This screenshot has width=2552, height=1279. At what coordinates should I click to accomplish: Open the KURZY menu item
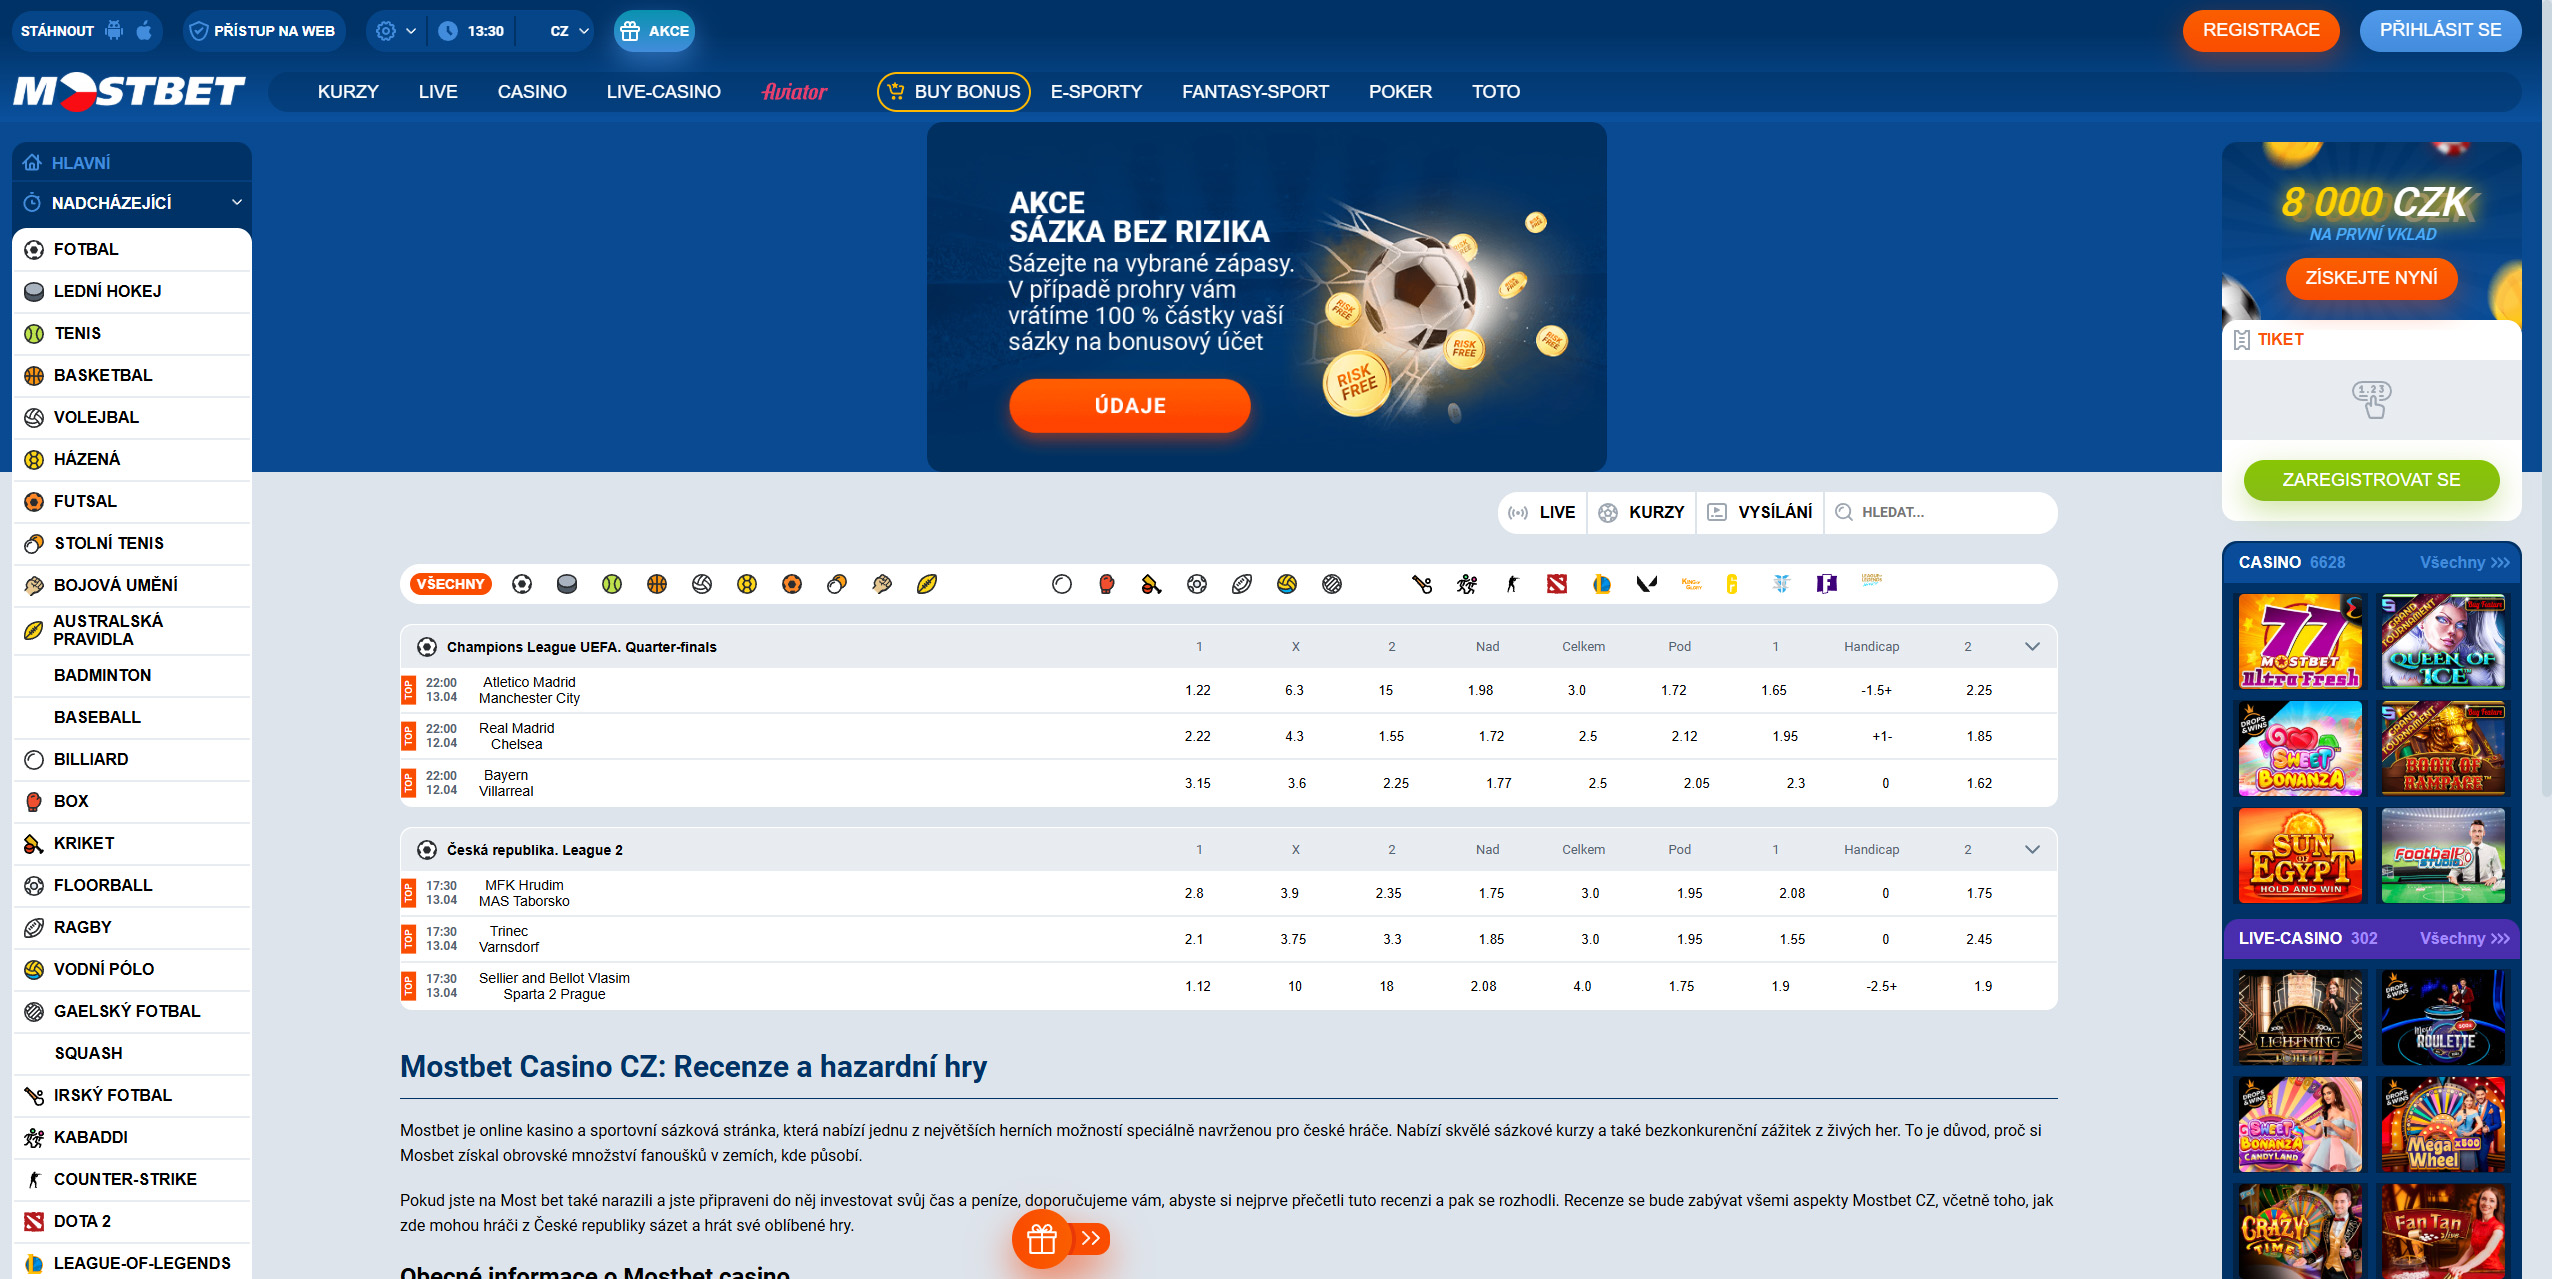click(348, 92)
